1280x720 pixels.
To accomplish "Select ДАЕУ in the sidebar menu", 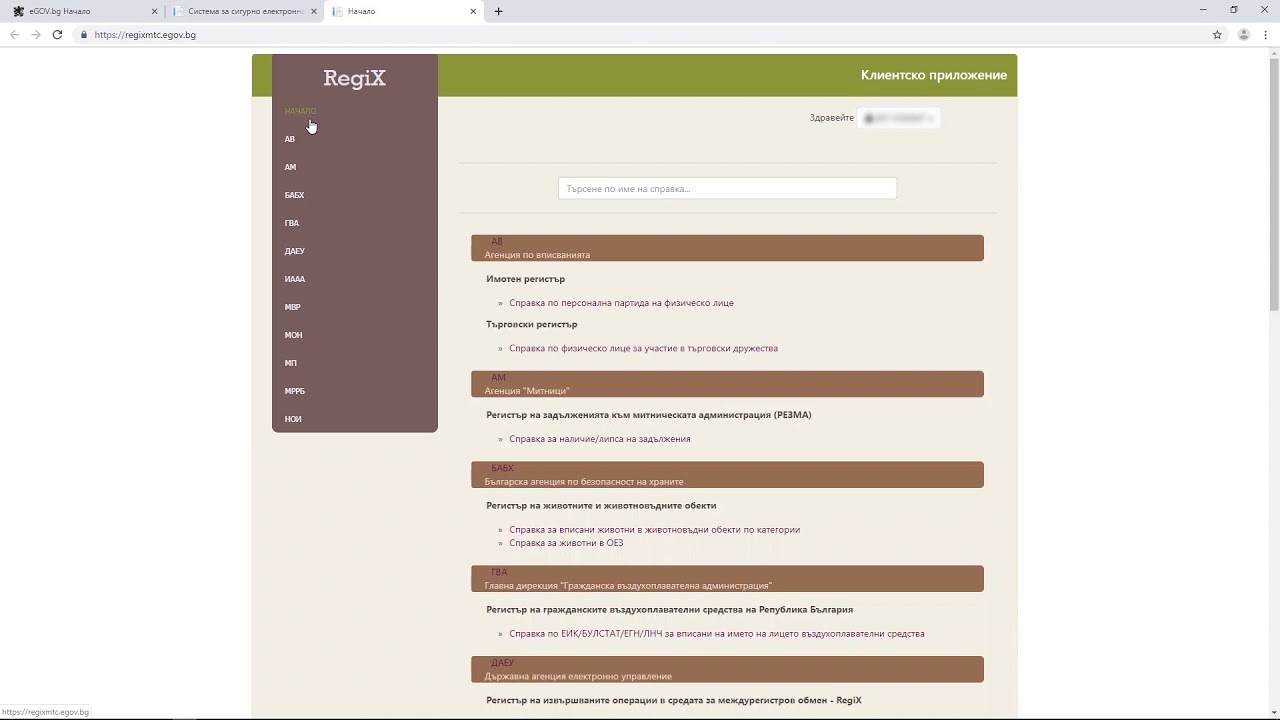I will (x=294, y=251).
